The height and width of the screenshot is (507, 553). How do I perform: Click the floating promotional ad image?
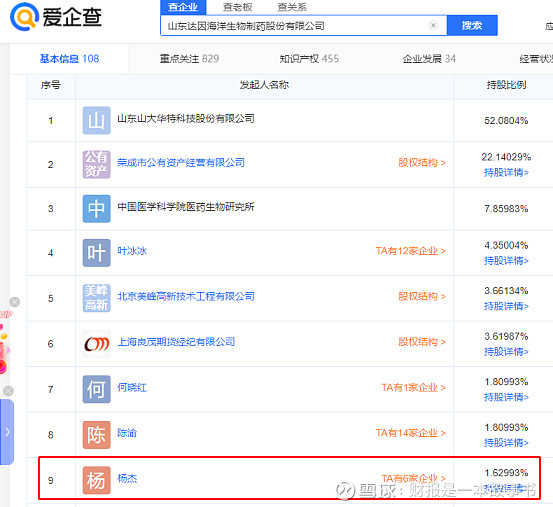[4, 342]
